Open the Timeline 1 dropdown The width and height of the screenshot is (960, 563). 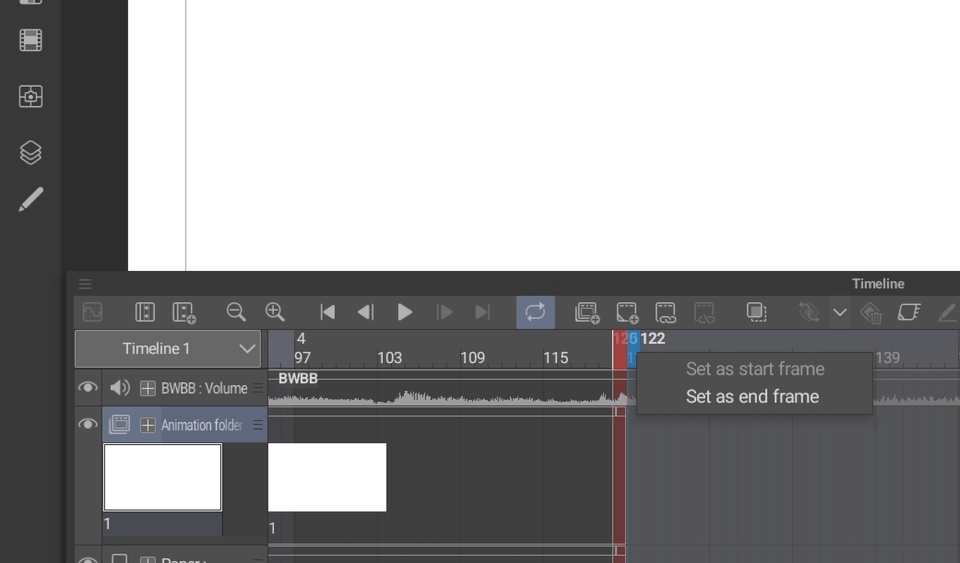tap(168, 349)
